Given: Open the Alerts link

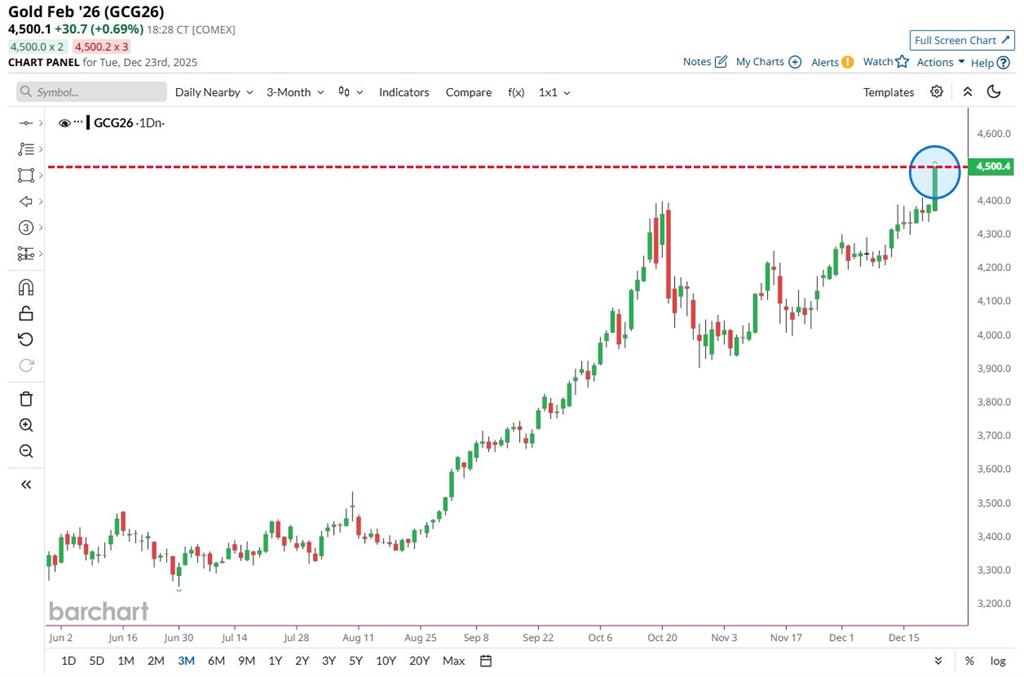Looking at the screenshot, I should [x=832, y=62].
